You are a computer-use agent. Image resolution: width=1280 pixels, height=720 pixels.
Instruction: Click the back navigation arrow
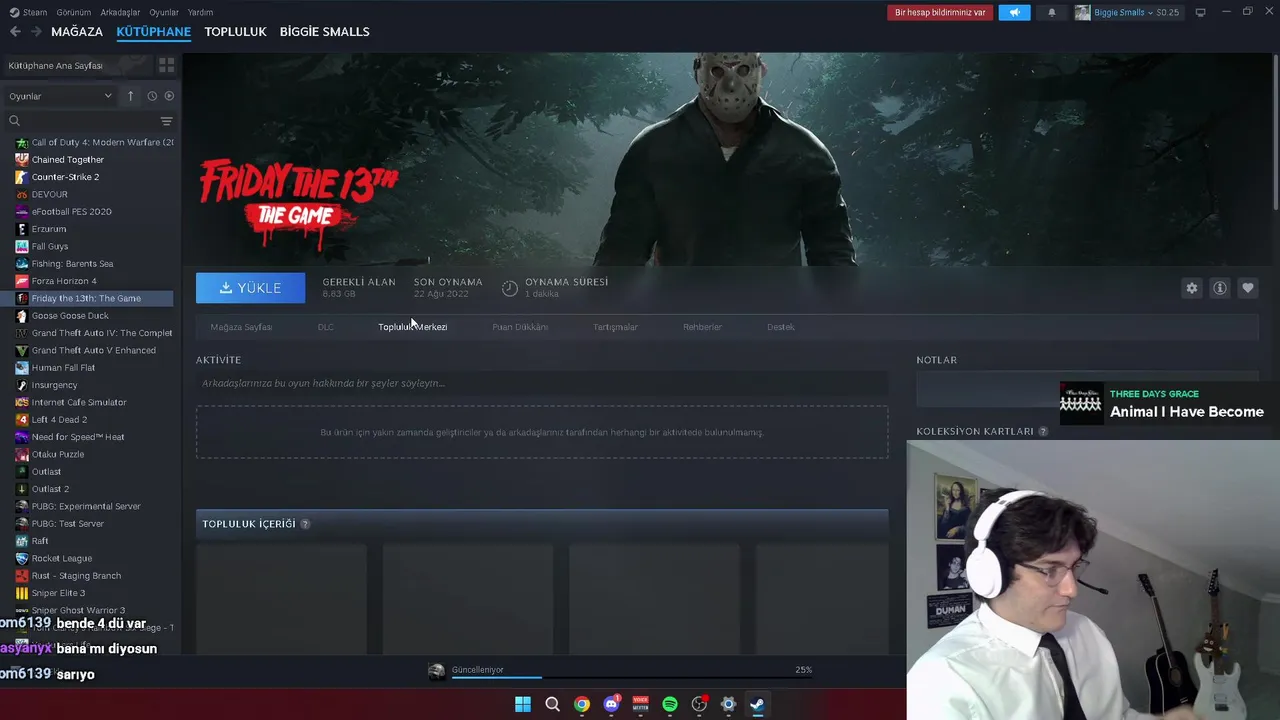pos(15,32)
